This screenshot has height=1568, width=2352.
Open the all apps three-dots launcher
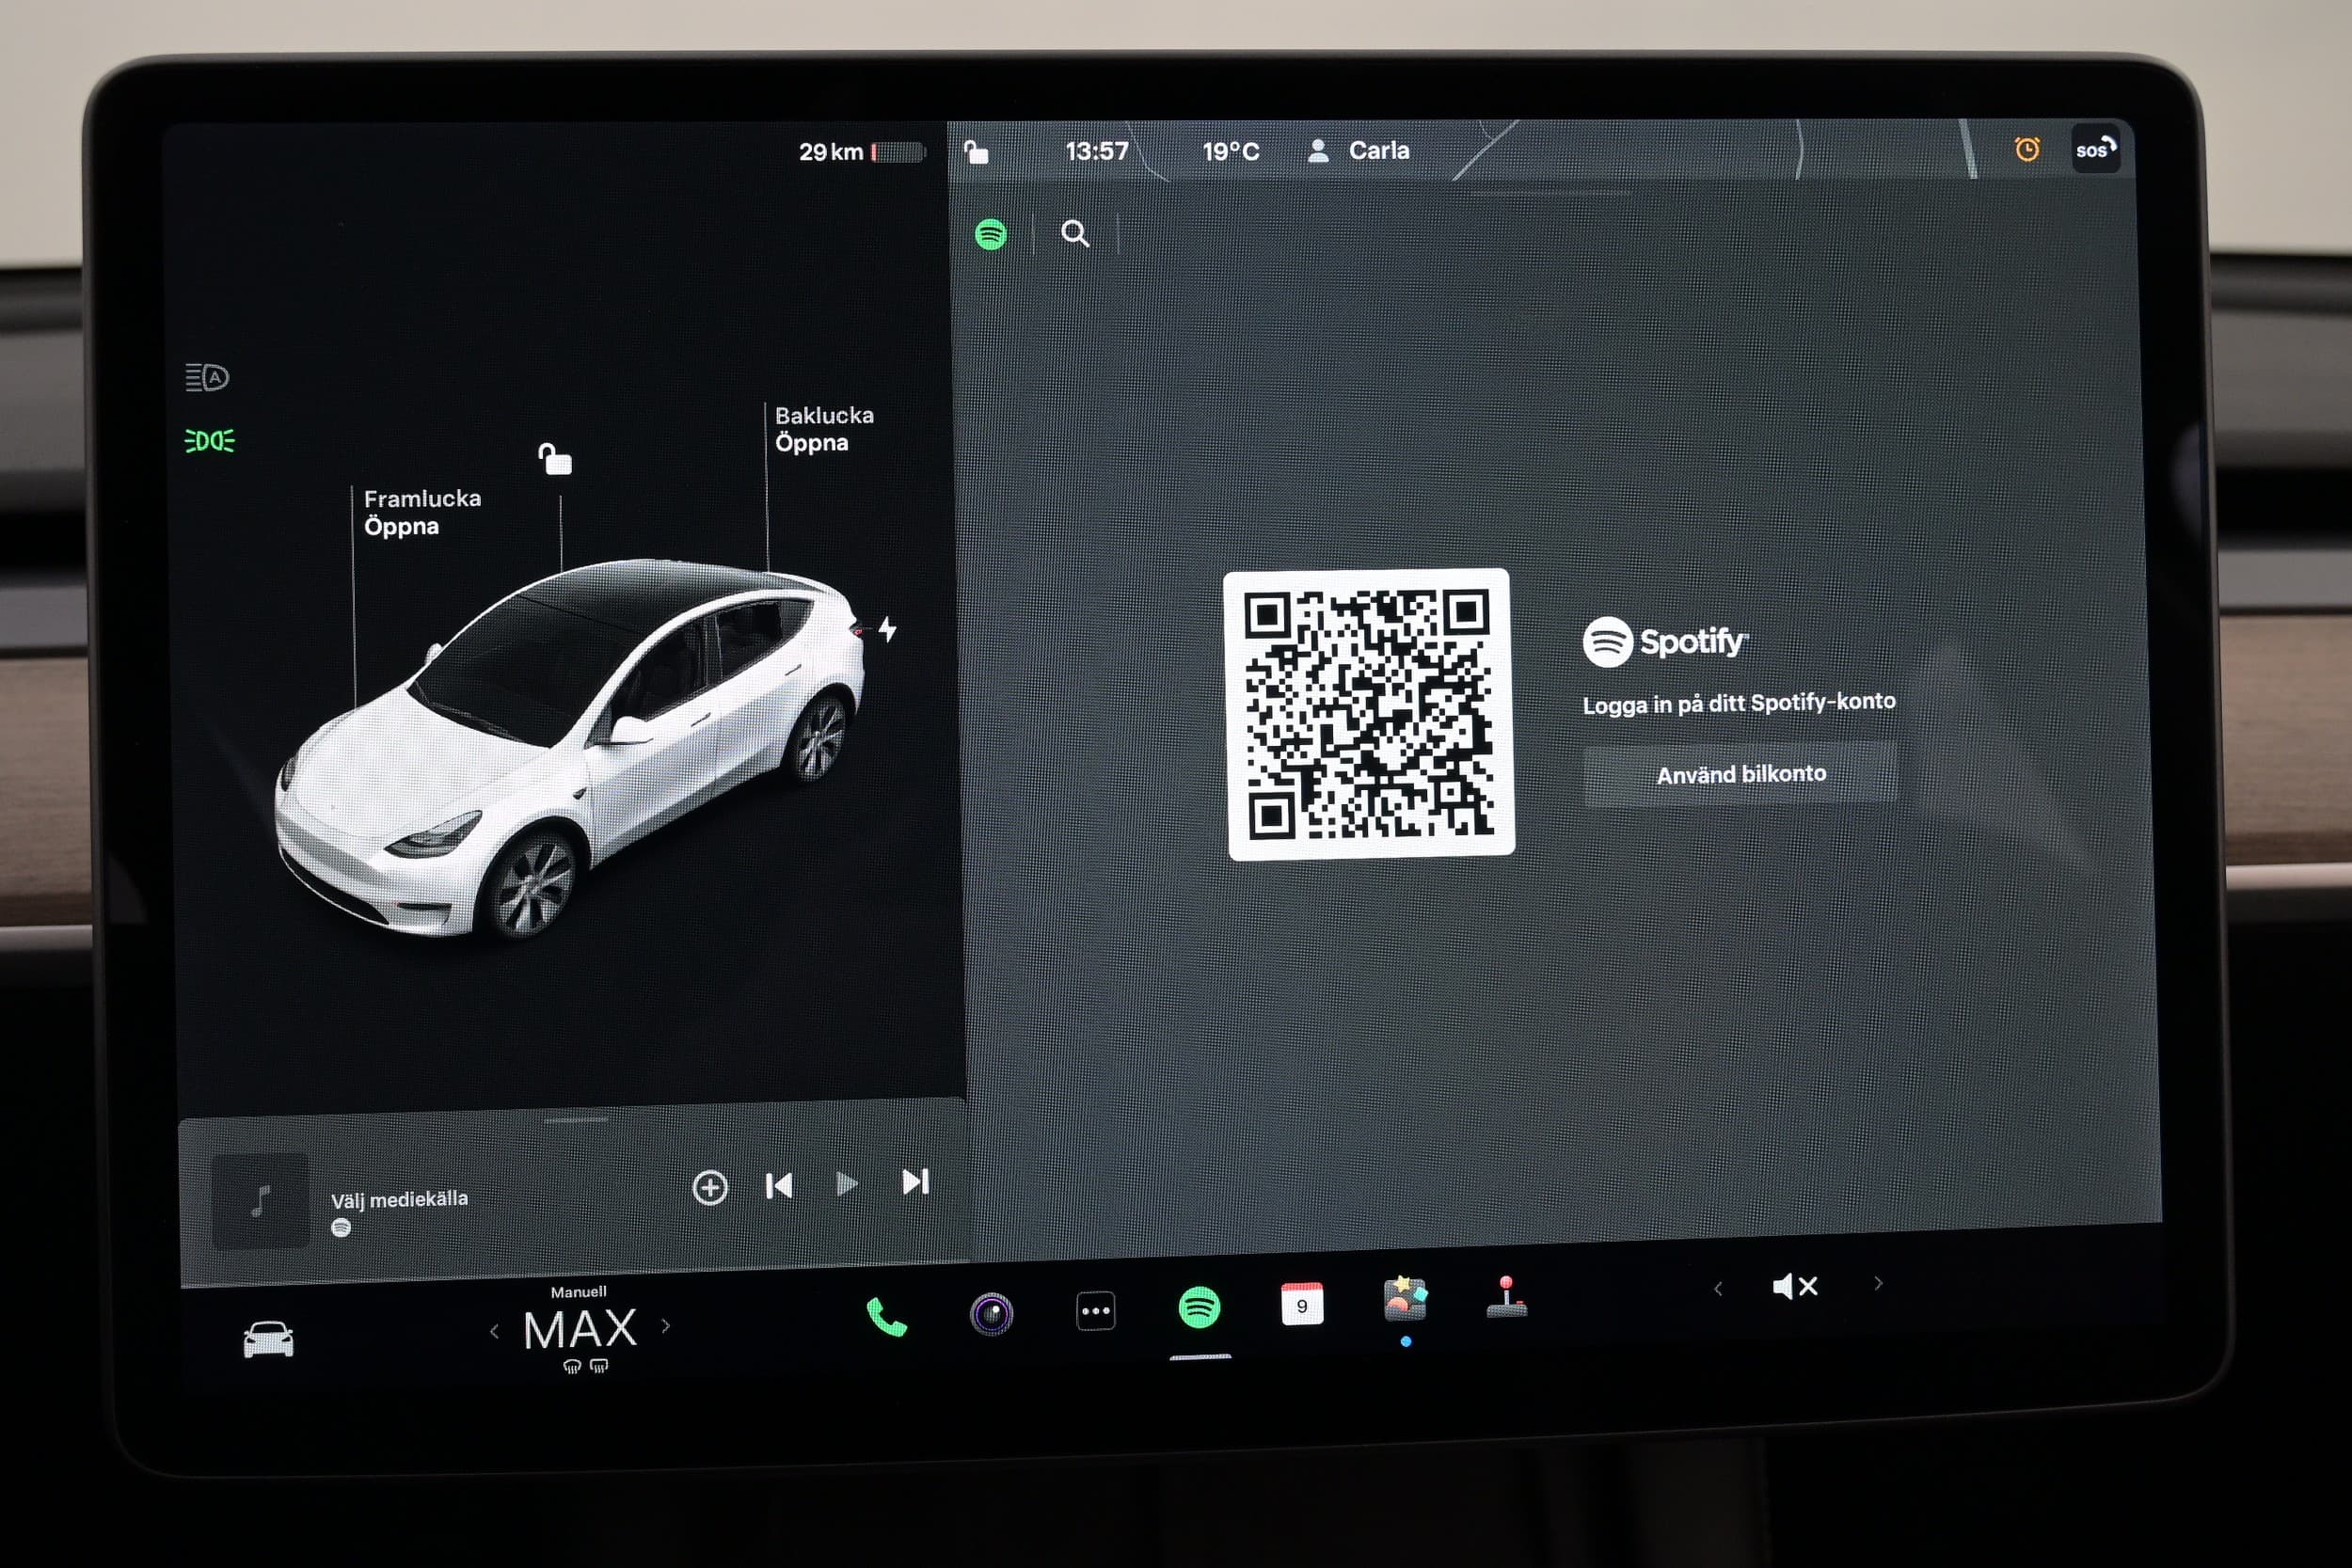pyautogui.click(x=1095, y=1311)
